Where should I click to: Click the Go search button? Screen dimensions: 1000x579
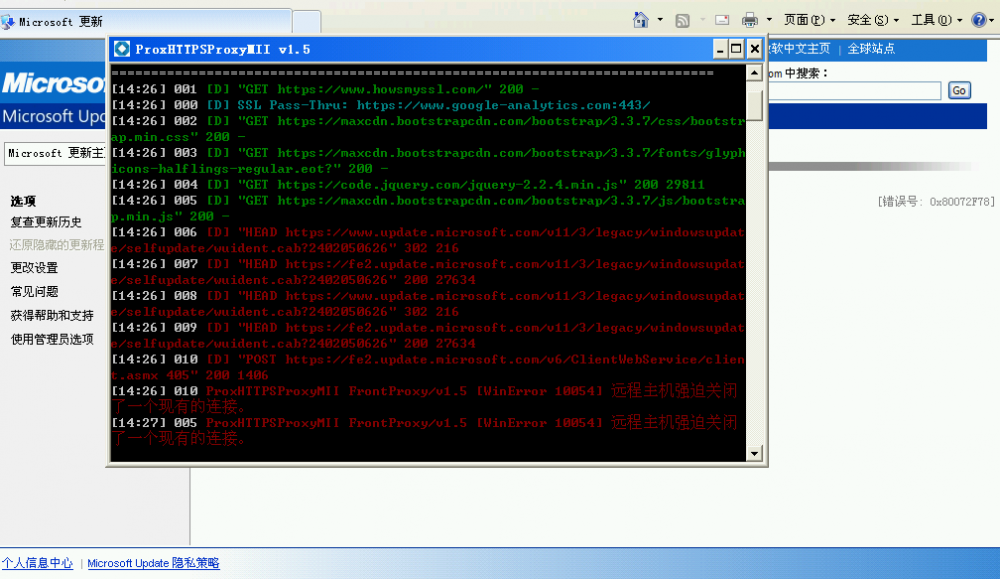click(959, 91)
